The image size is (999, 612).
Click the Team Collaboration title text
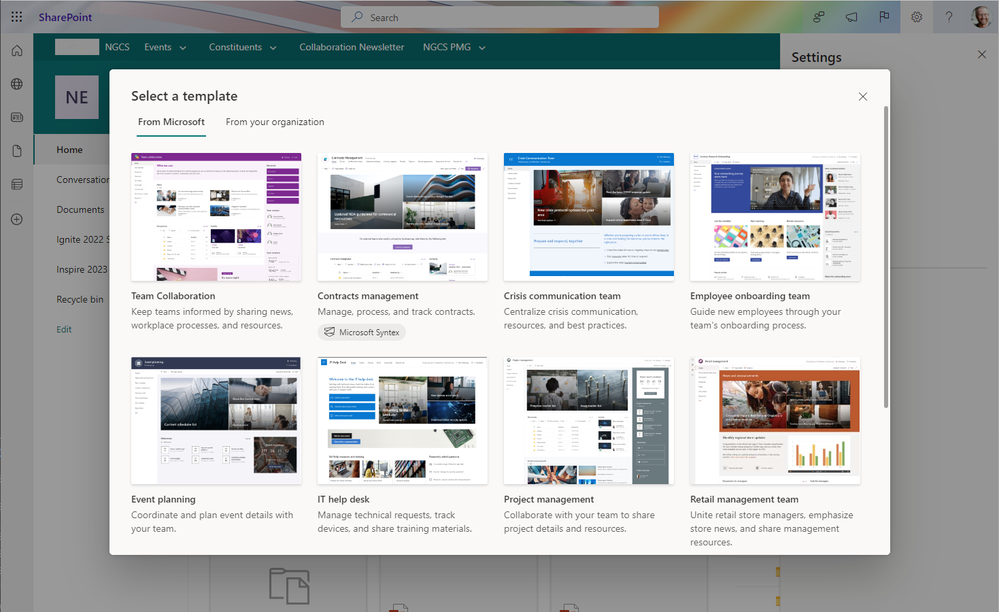click(x=173, y=295)
